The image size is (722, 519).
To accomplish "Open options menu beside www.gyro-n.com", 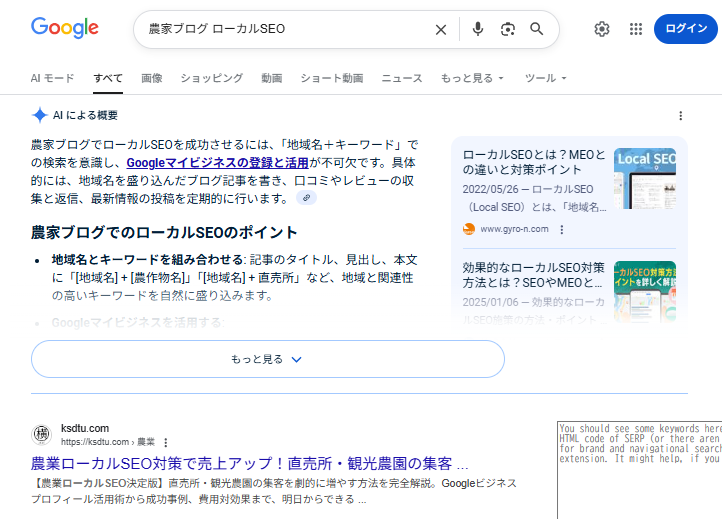I will pyautogui.click(x=562, y=229).
